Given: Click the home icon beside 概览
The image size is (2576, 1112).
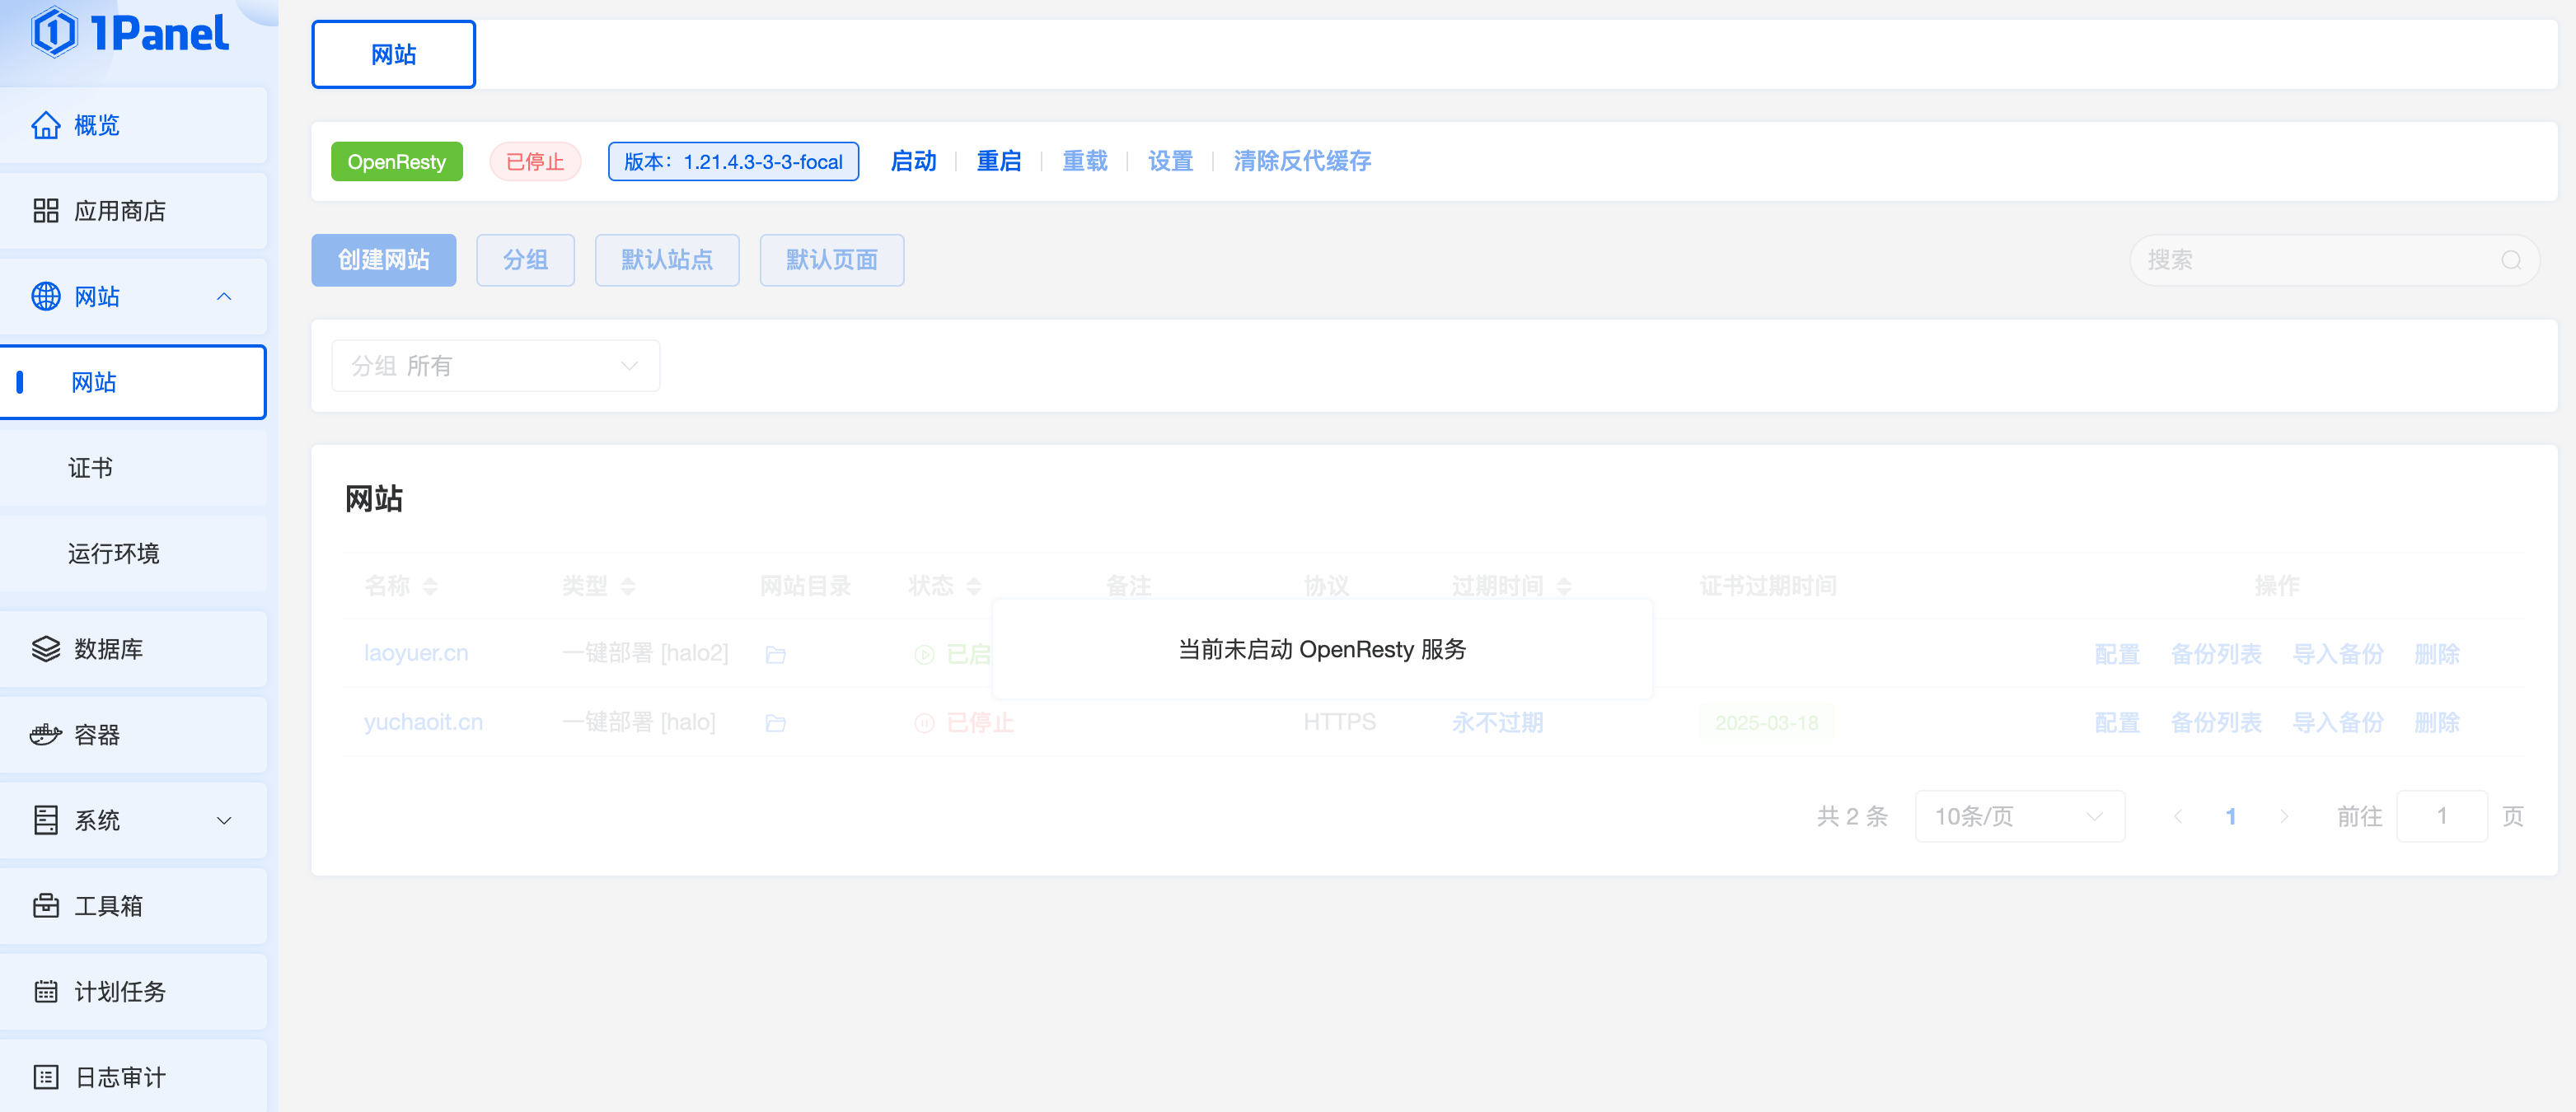Looking at the screenshot, I should coord(46,125).
